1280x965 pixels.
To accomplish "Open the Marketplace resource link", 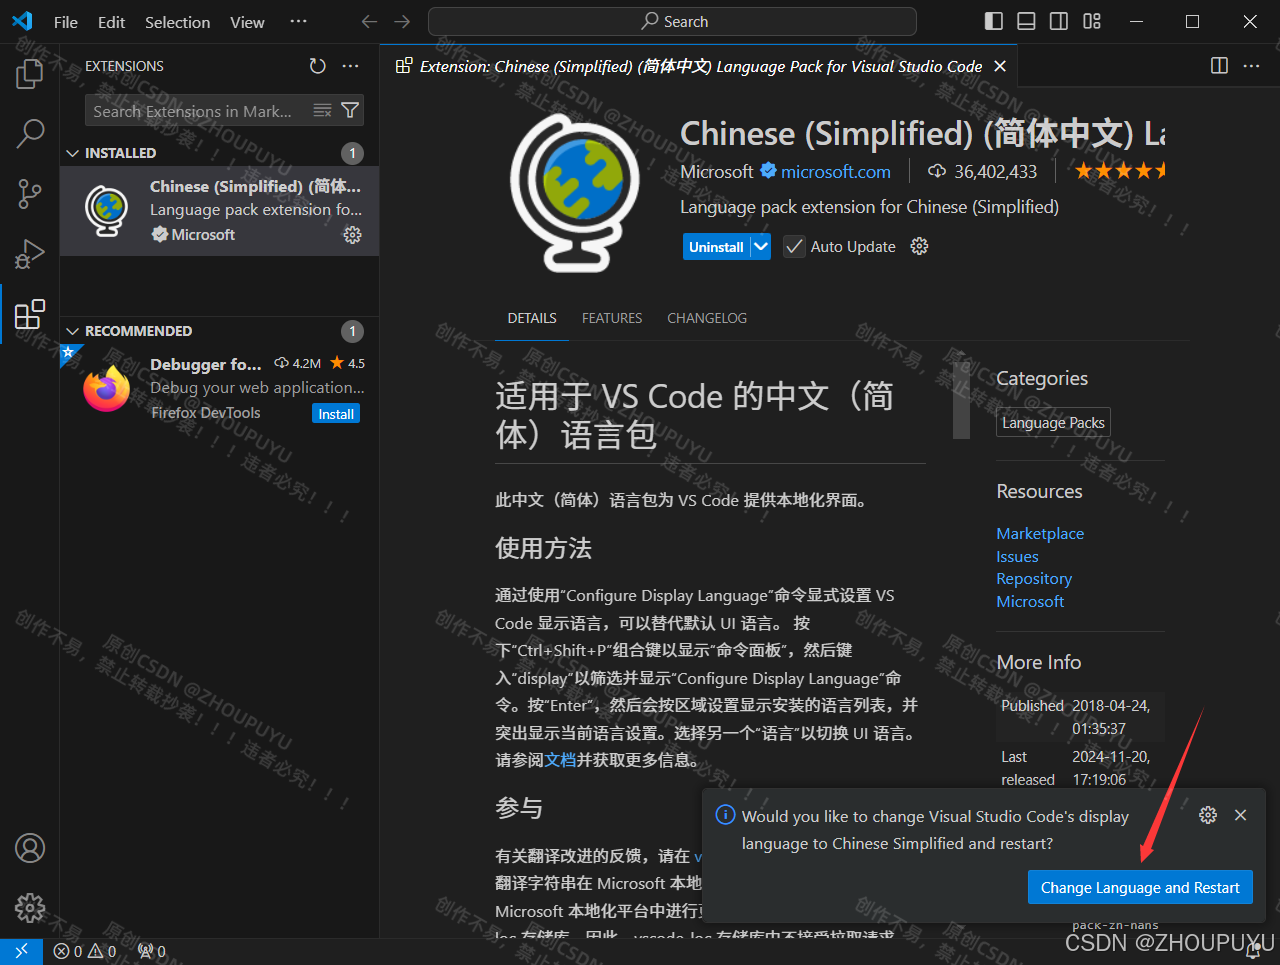I will pyautogui.click(x=1040, y=534).
